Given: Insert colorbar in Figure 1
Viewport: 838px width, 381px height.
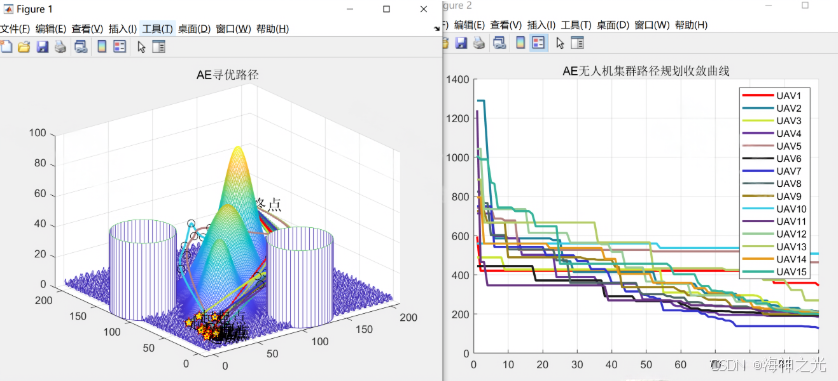Looking at the screenshot, I should [102, 47].
